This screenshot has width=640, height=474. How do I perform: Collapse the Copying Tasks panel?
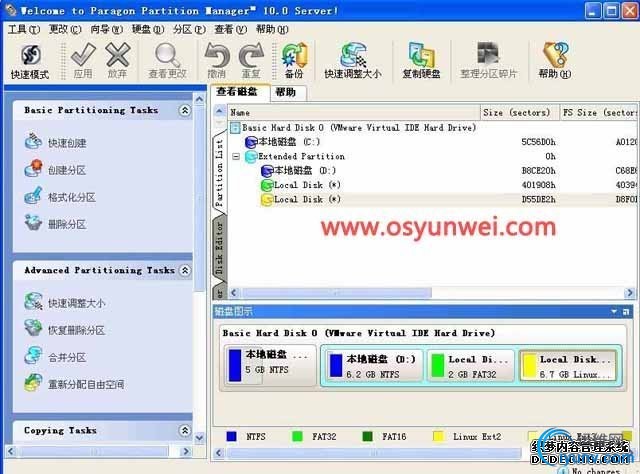click(x=185, y=430)
